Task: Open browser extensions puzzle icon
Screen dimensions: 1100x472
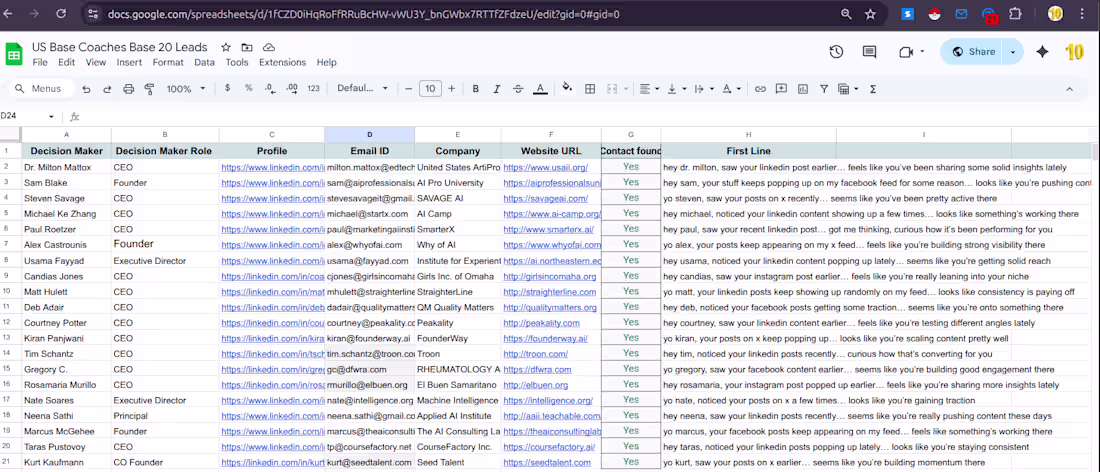Action: click(1014, 14)
